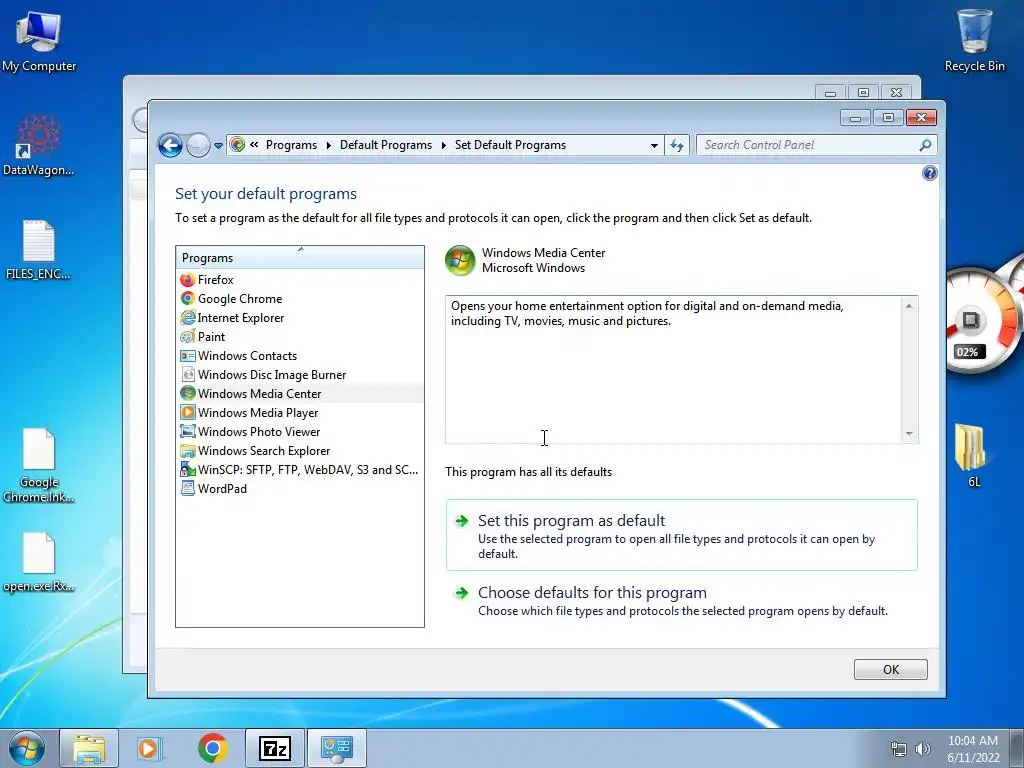Select Windows Search Explorer entry

point(300,450)
